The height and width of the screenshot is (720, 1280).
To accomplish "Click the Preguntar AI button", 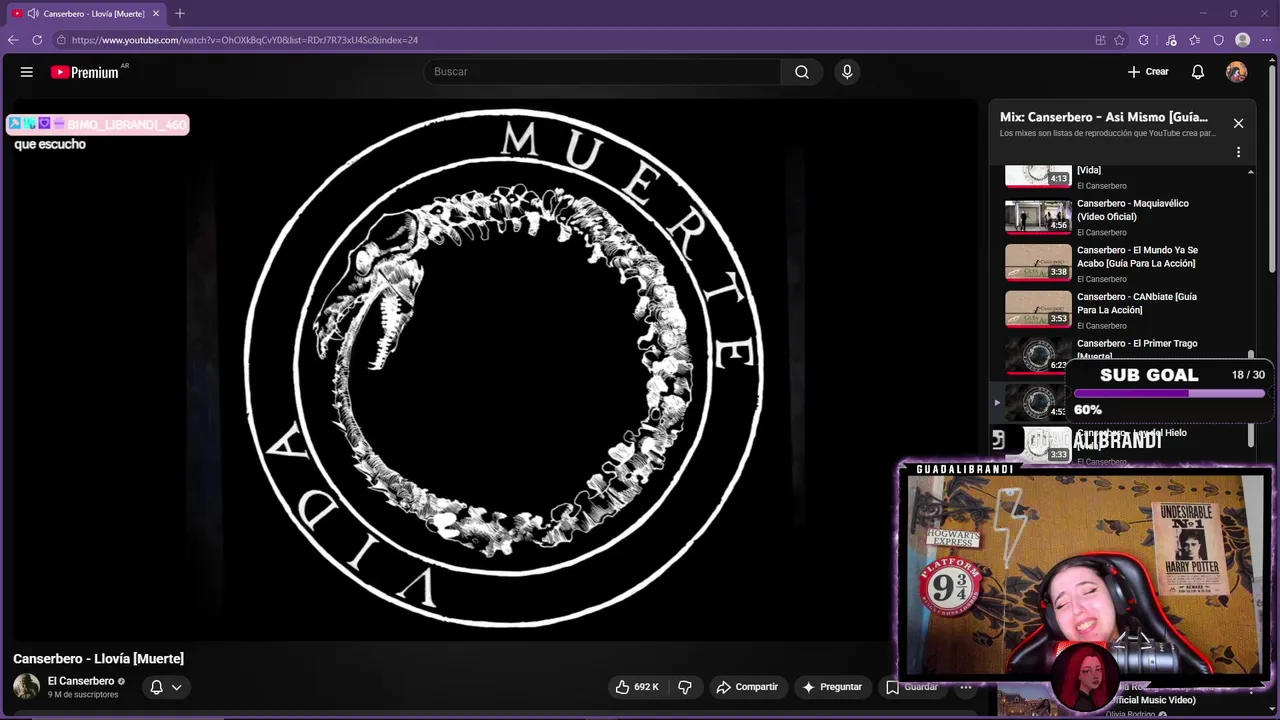I will (831, 687).
